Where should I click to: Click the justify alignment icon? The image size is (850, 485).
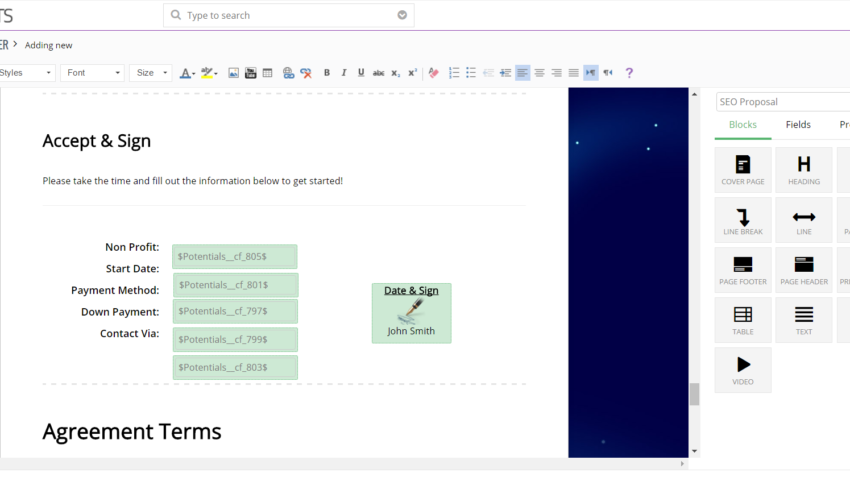point(574,73)
